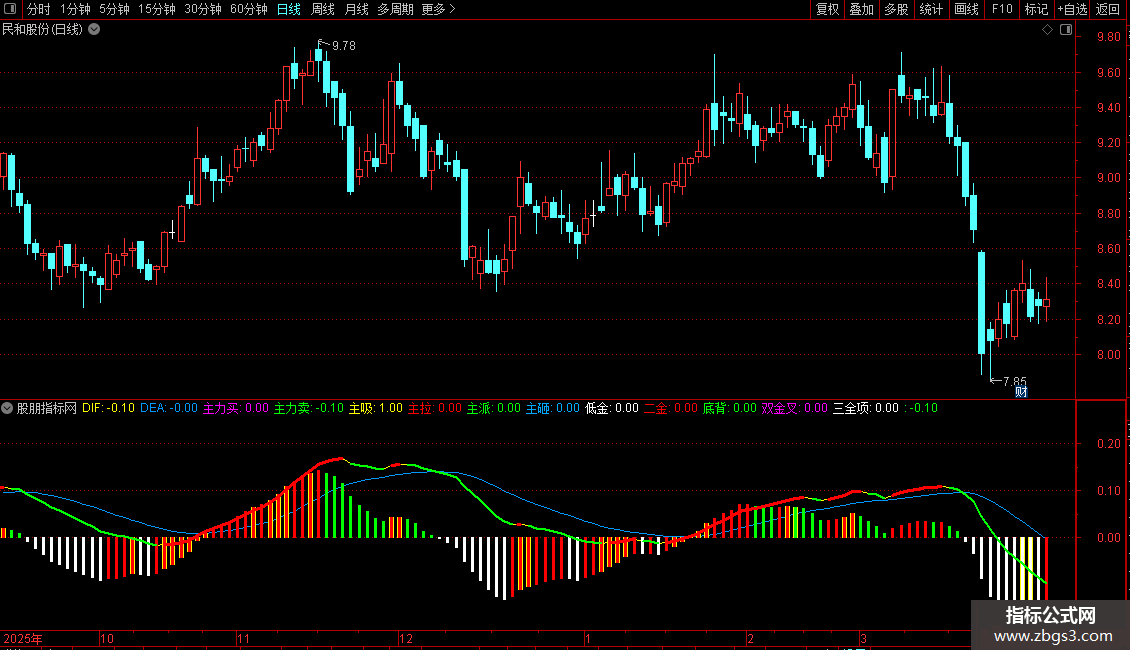Click the 主拉: 0.00 value

click(435, 408)
